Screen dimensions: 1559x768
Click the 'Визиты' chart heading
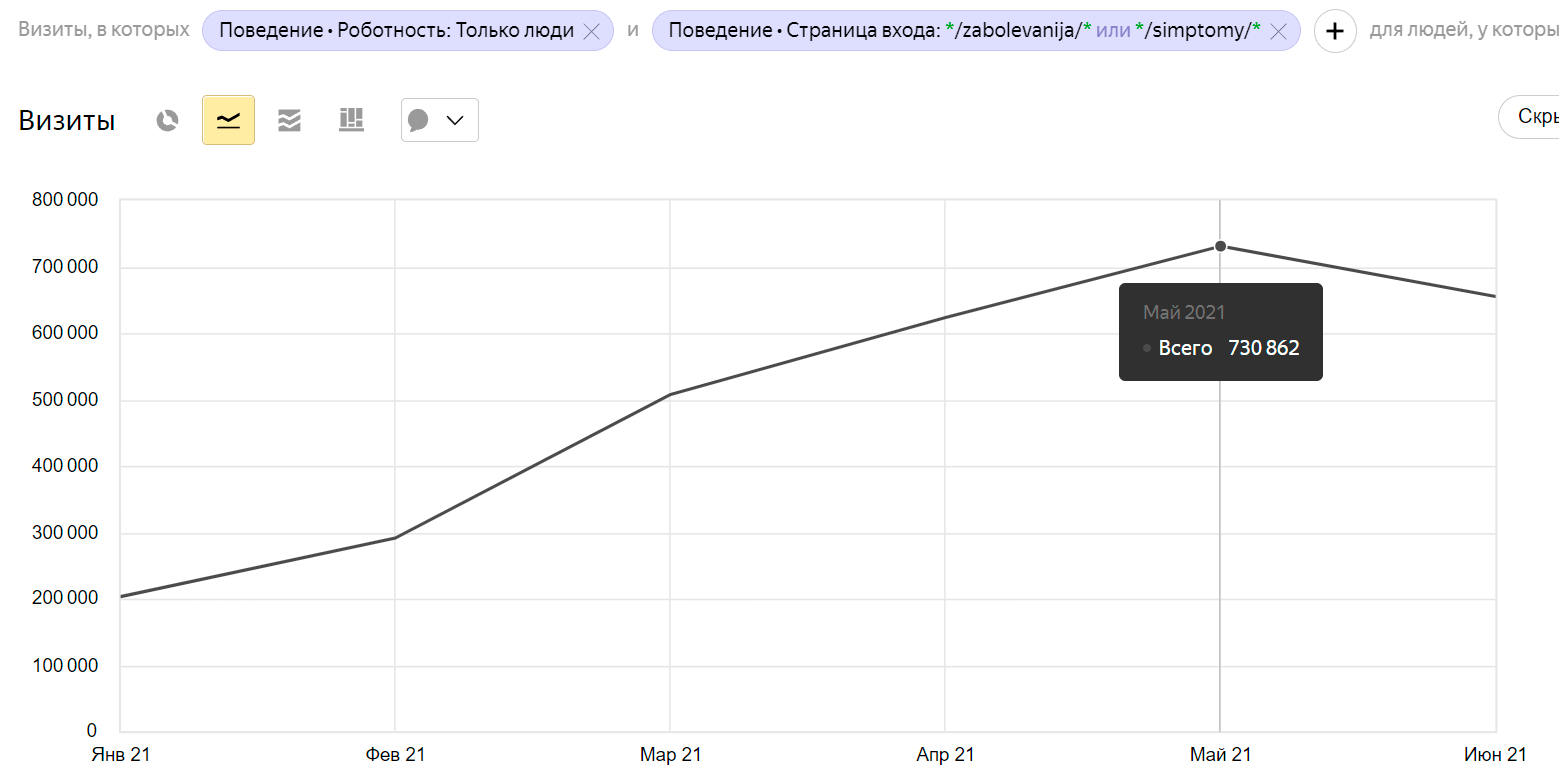click(x=67, y=121)
